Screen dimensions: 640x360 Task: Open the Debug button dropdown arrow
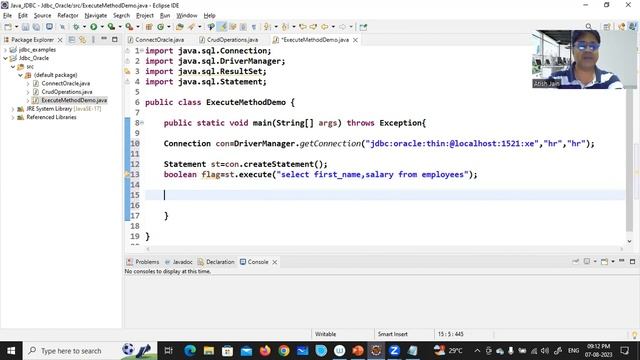point(84,27)
